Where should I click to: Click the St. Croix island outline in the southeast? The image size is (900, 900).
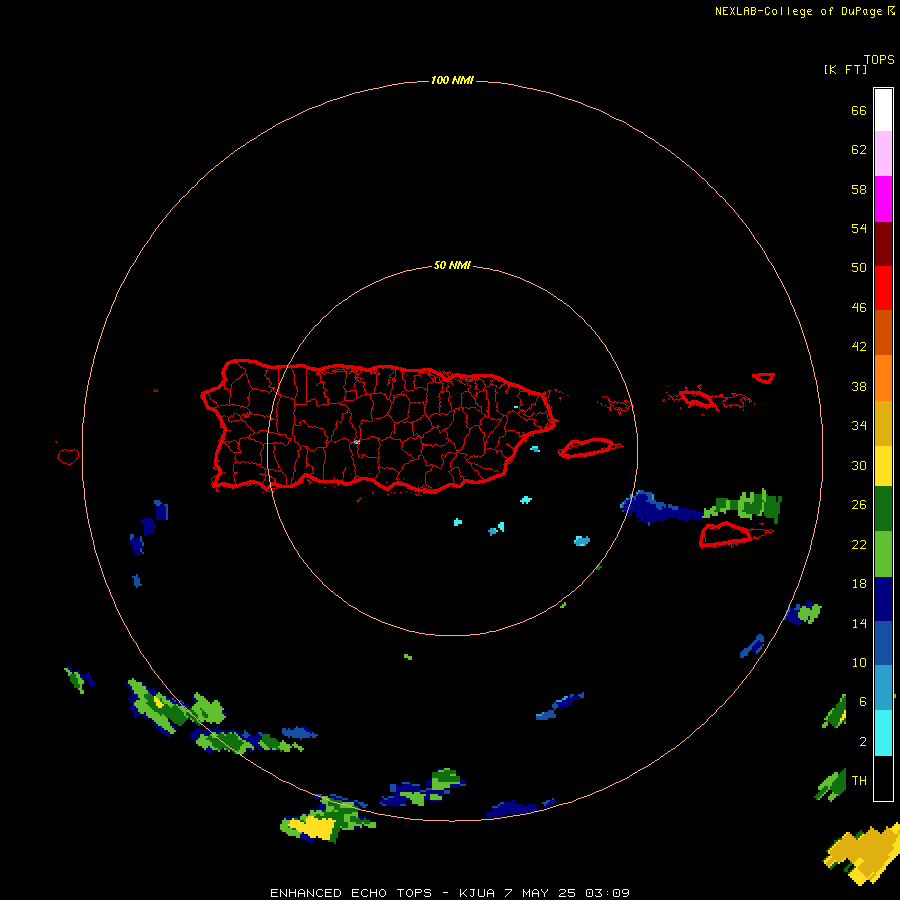coord(728,534)
